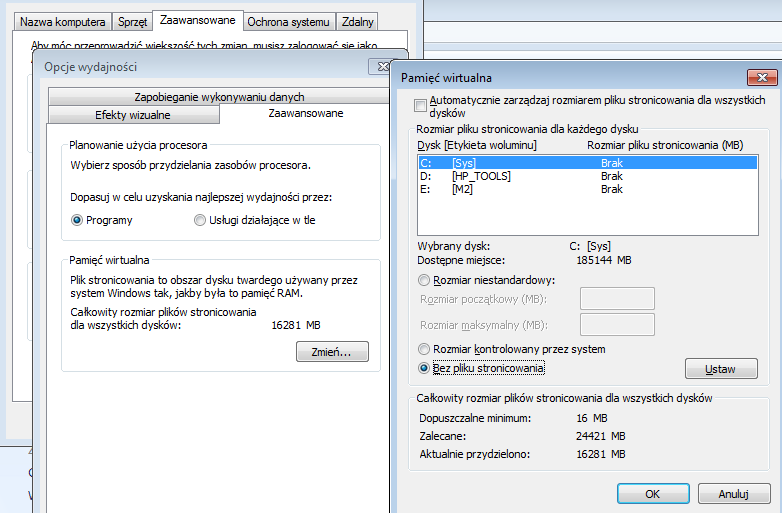
Task: Enable automatic paging file size management checkbox
Action: pos(420,105)
